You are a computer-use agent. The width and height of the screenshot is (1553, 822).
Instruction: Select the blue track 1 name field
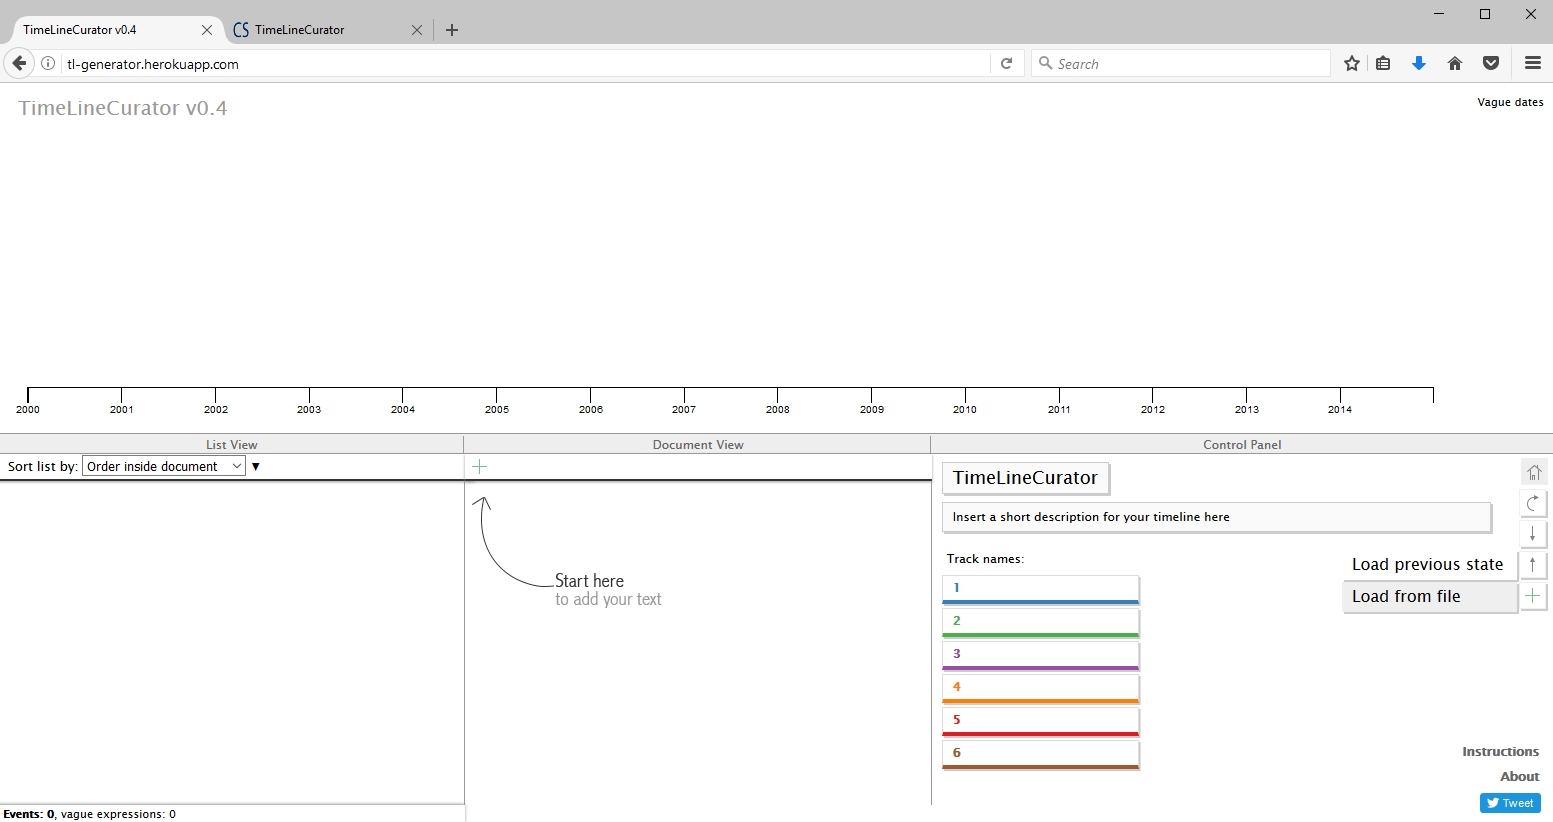click(1040, 588)
